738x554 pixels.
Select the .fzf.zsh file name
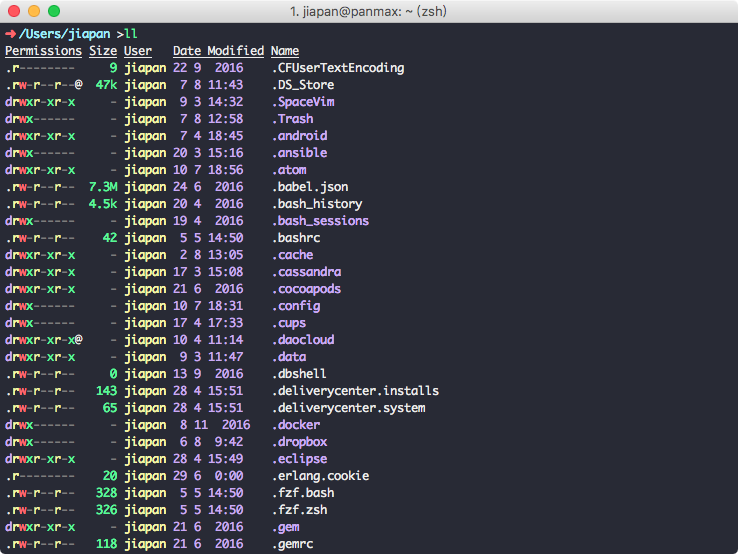(x=300, y=510)
